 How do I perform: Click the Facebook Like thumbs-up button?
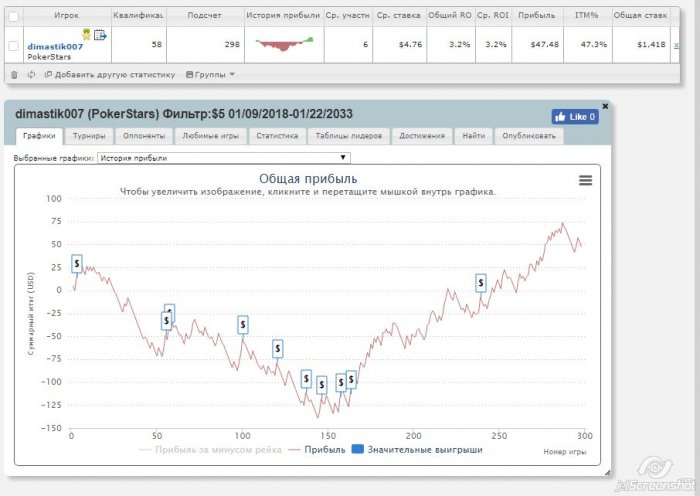coord(575,117)
